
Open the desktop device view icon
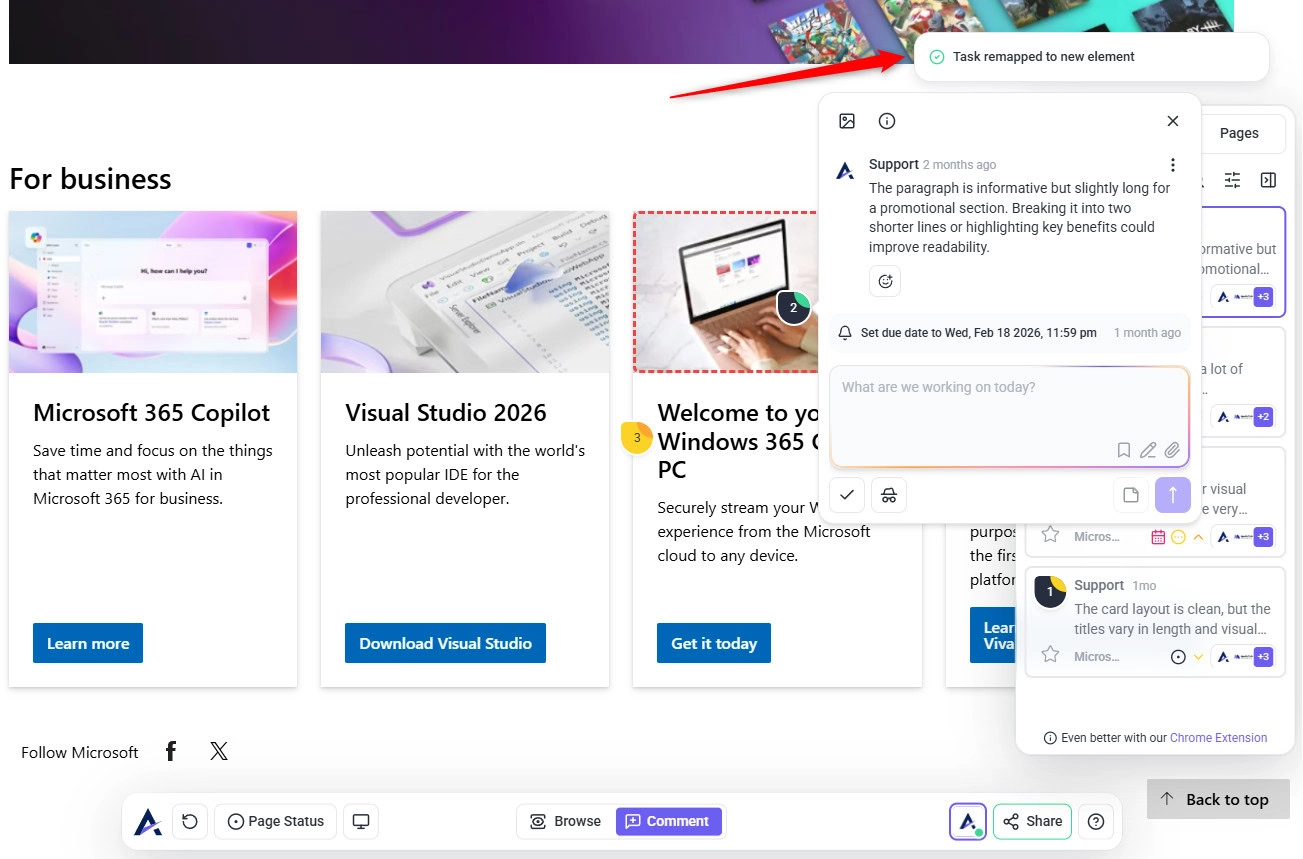tap(361, 821)
